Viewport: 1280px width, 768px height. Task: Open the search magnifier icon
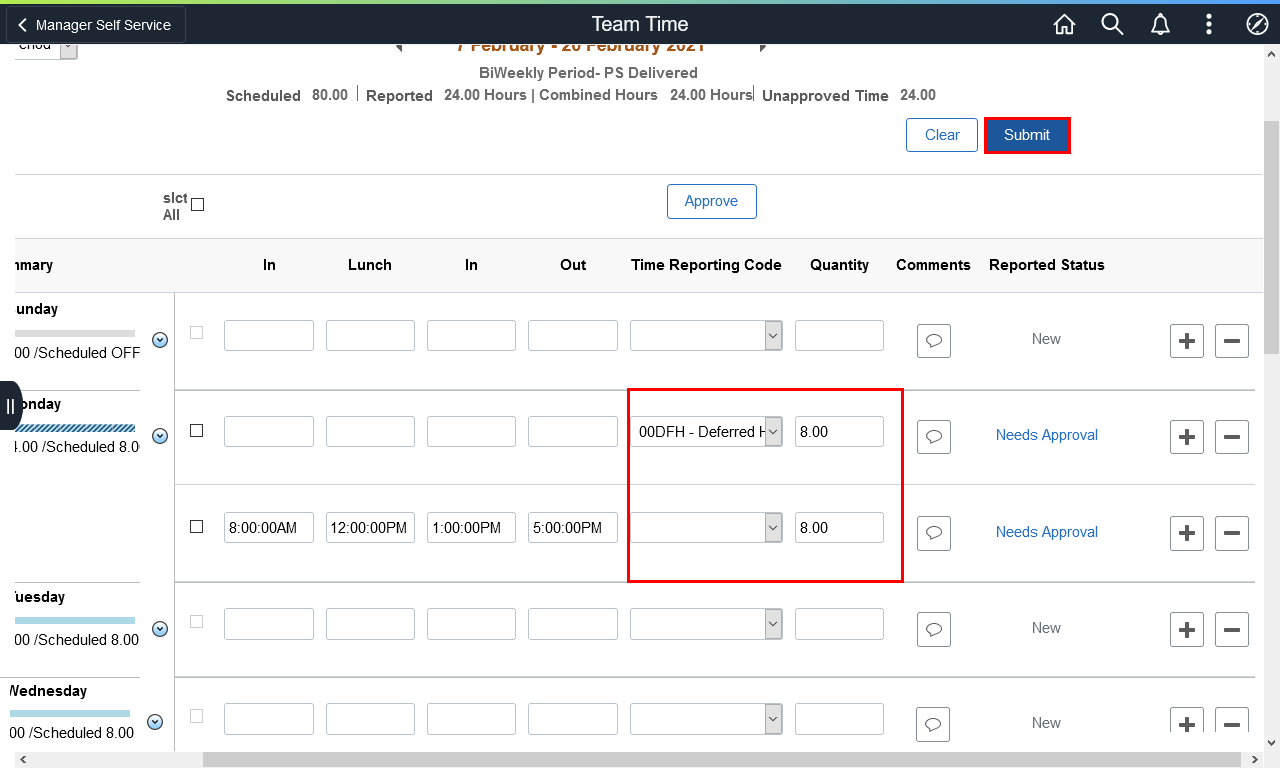point(1112,25)
